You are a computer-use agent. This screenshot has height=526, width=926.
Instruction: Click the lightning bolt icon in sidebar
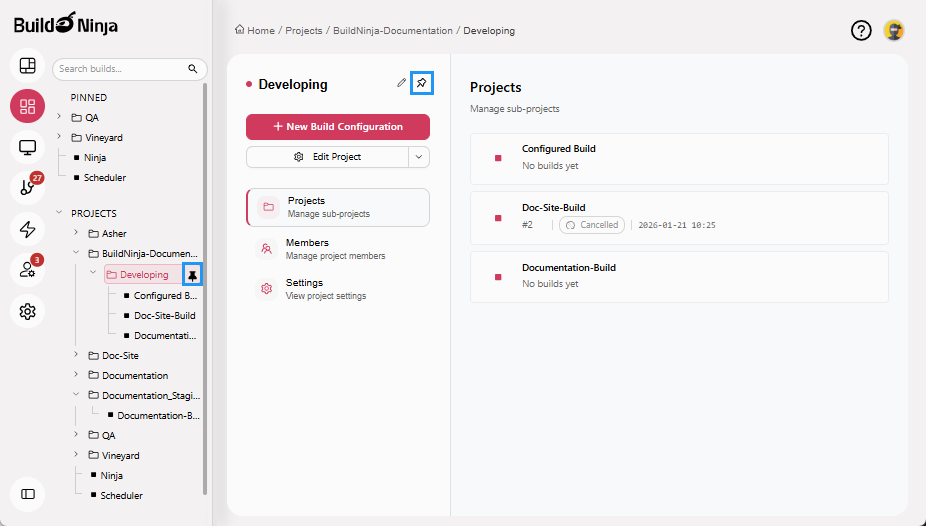28,229
